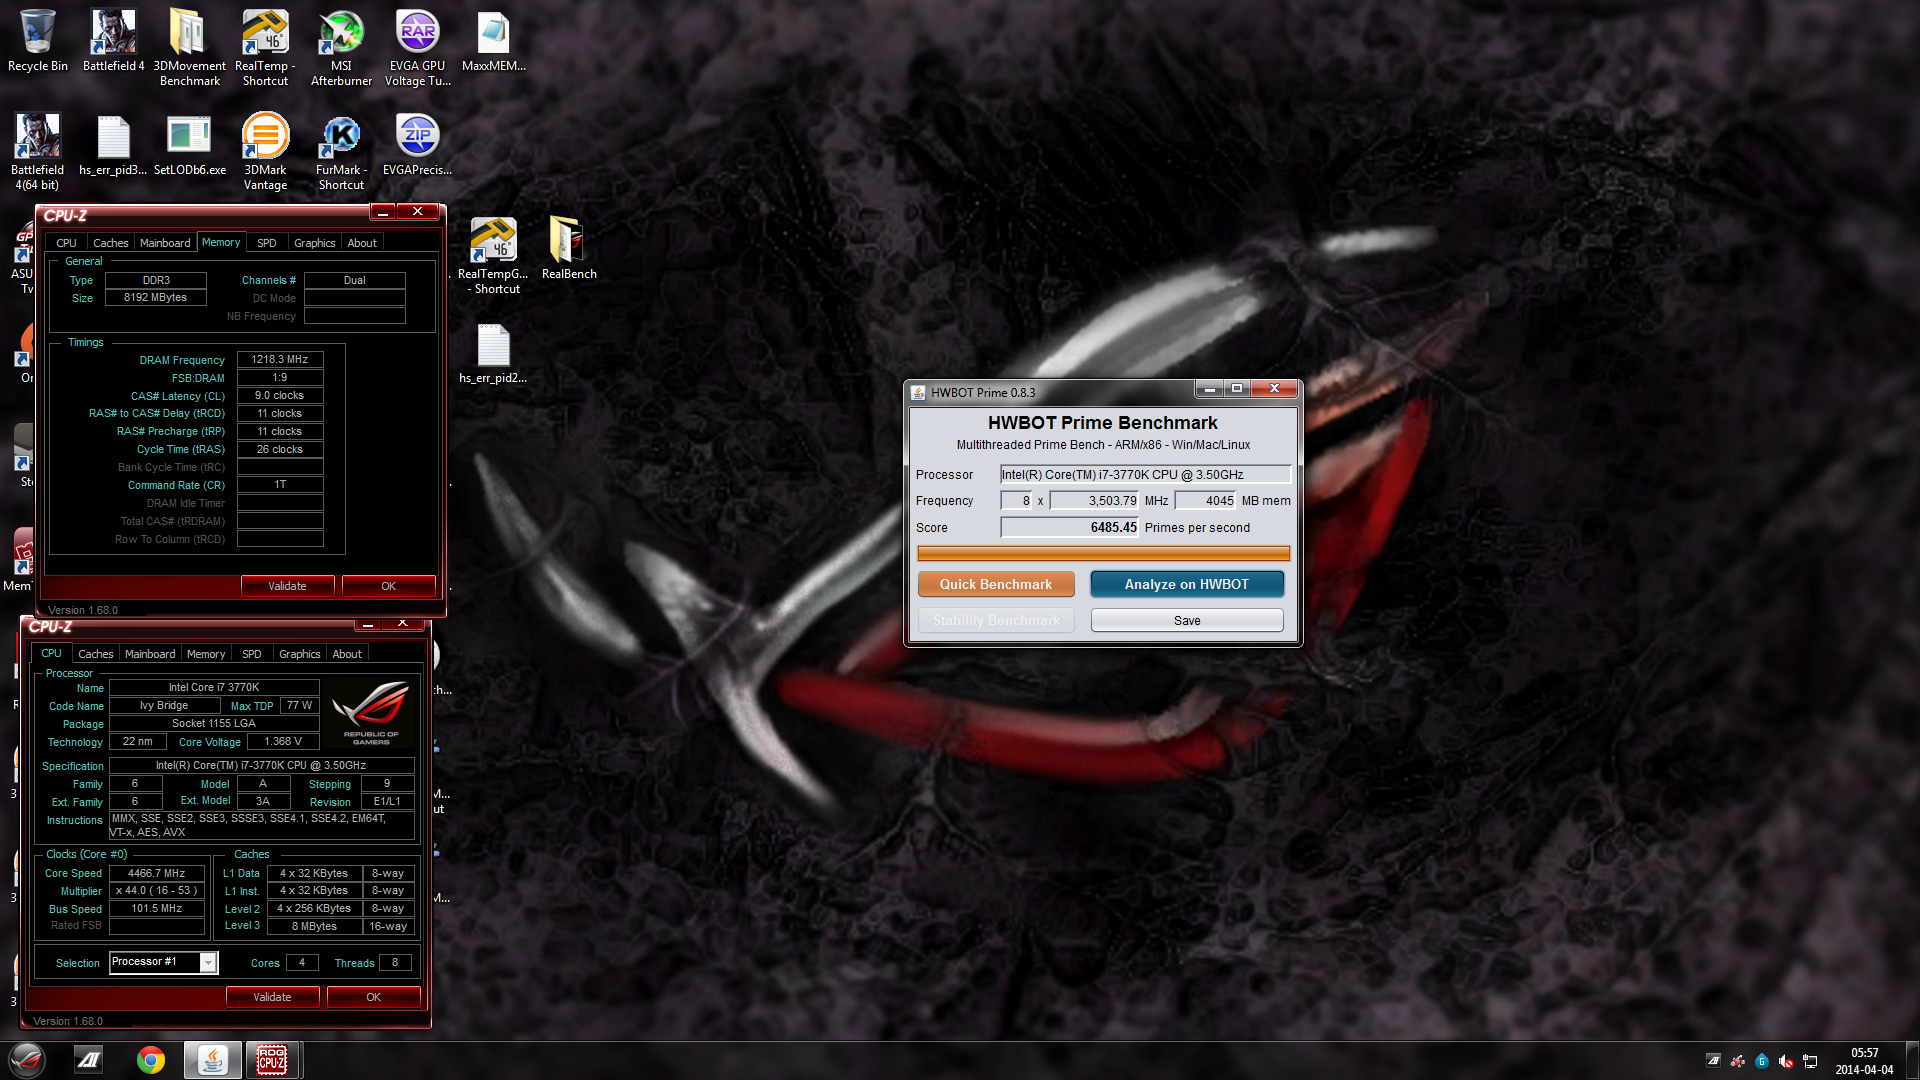1920x1080 pixels.
Task: Select the hs_err_pid2 text file icon
Action: [493, 353]
